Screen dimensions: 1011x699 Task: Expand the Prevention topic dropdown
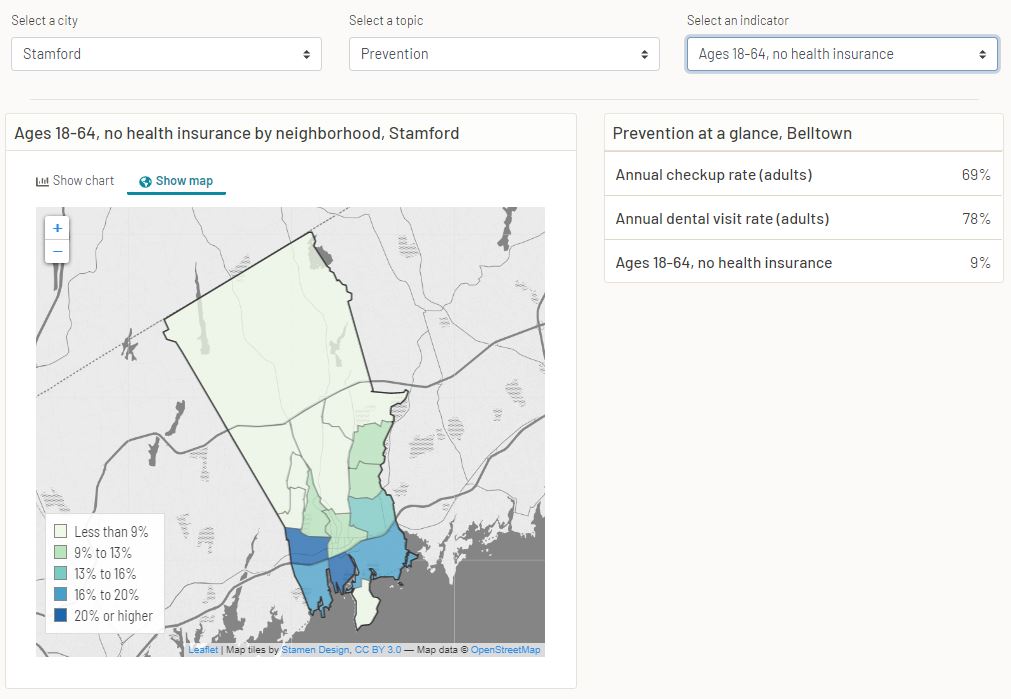click(x=504, y=54)
